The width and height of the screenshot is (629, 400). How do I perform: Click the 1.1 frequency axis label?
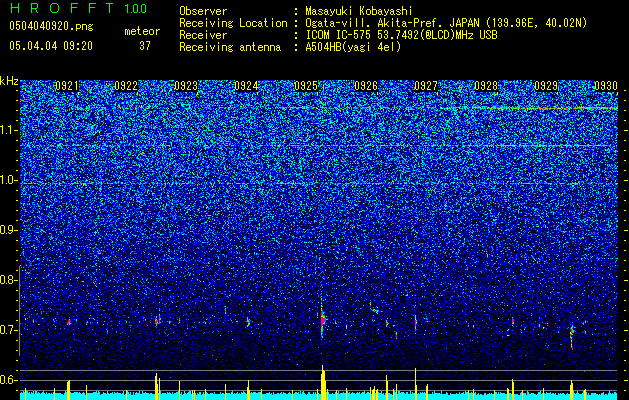click(9, 130)
